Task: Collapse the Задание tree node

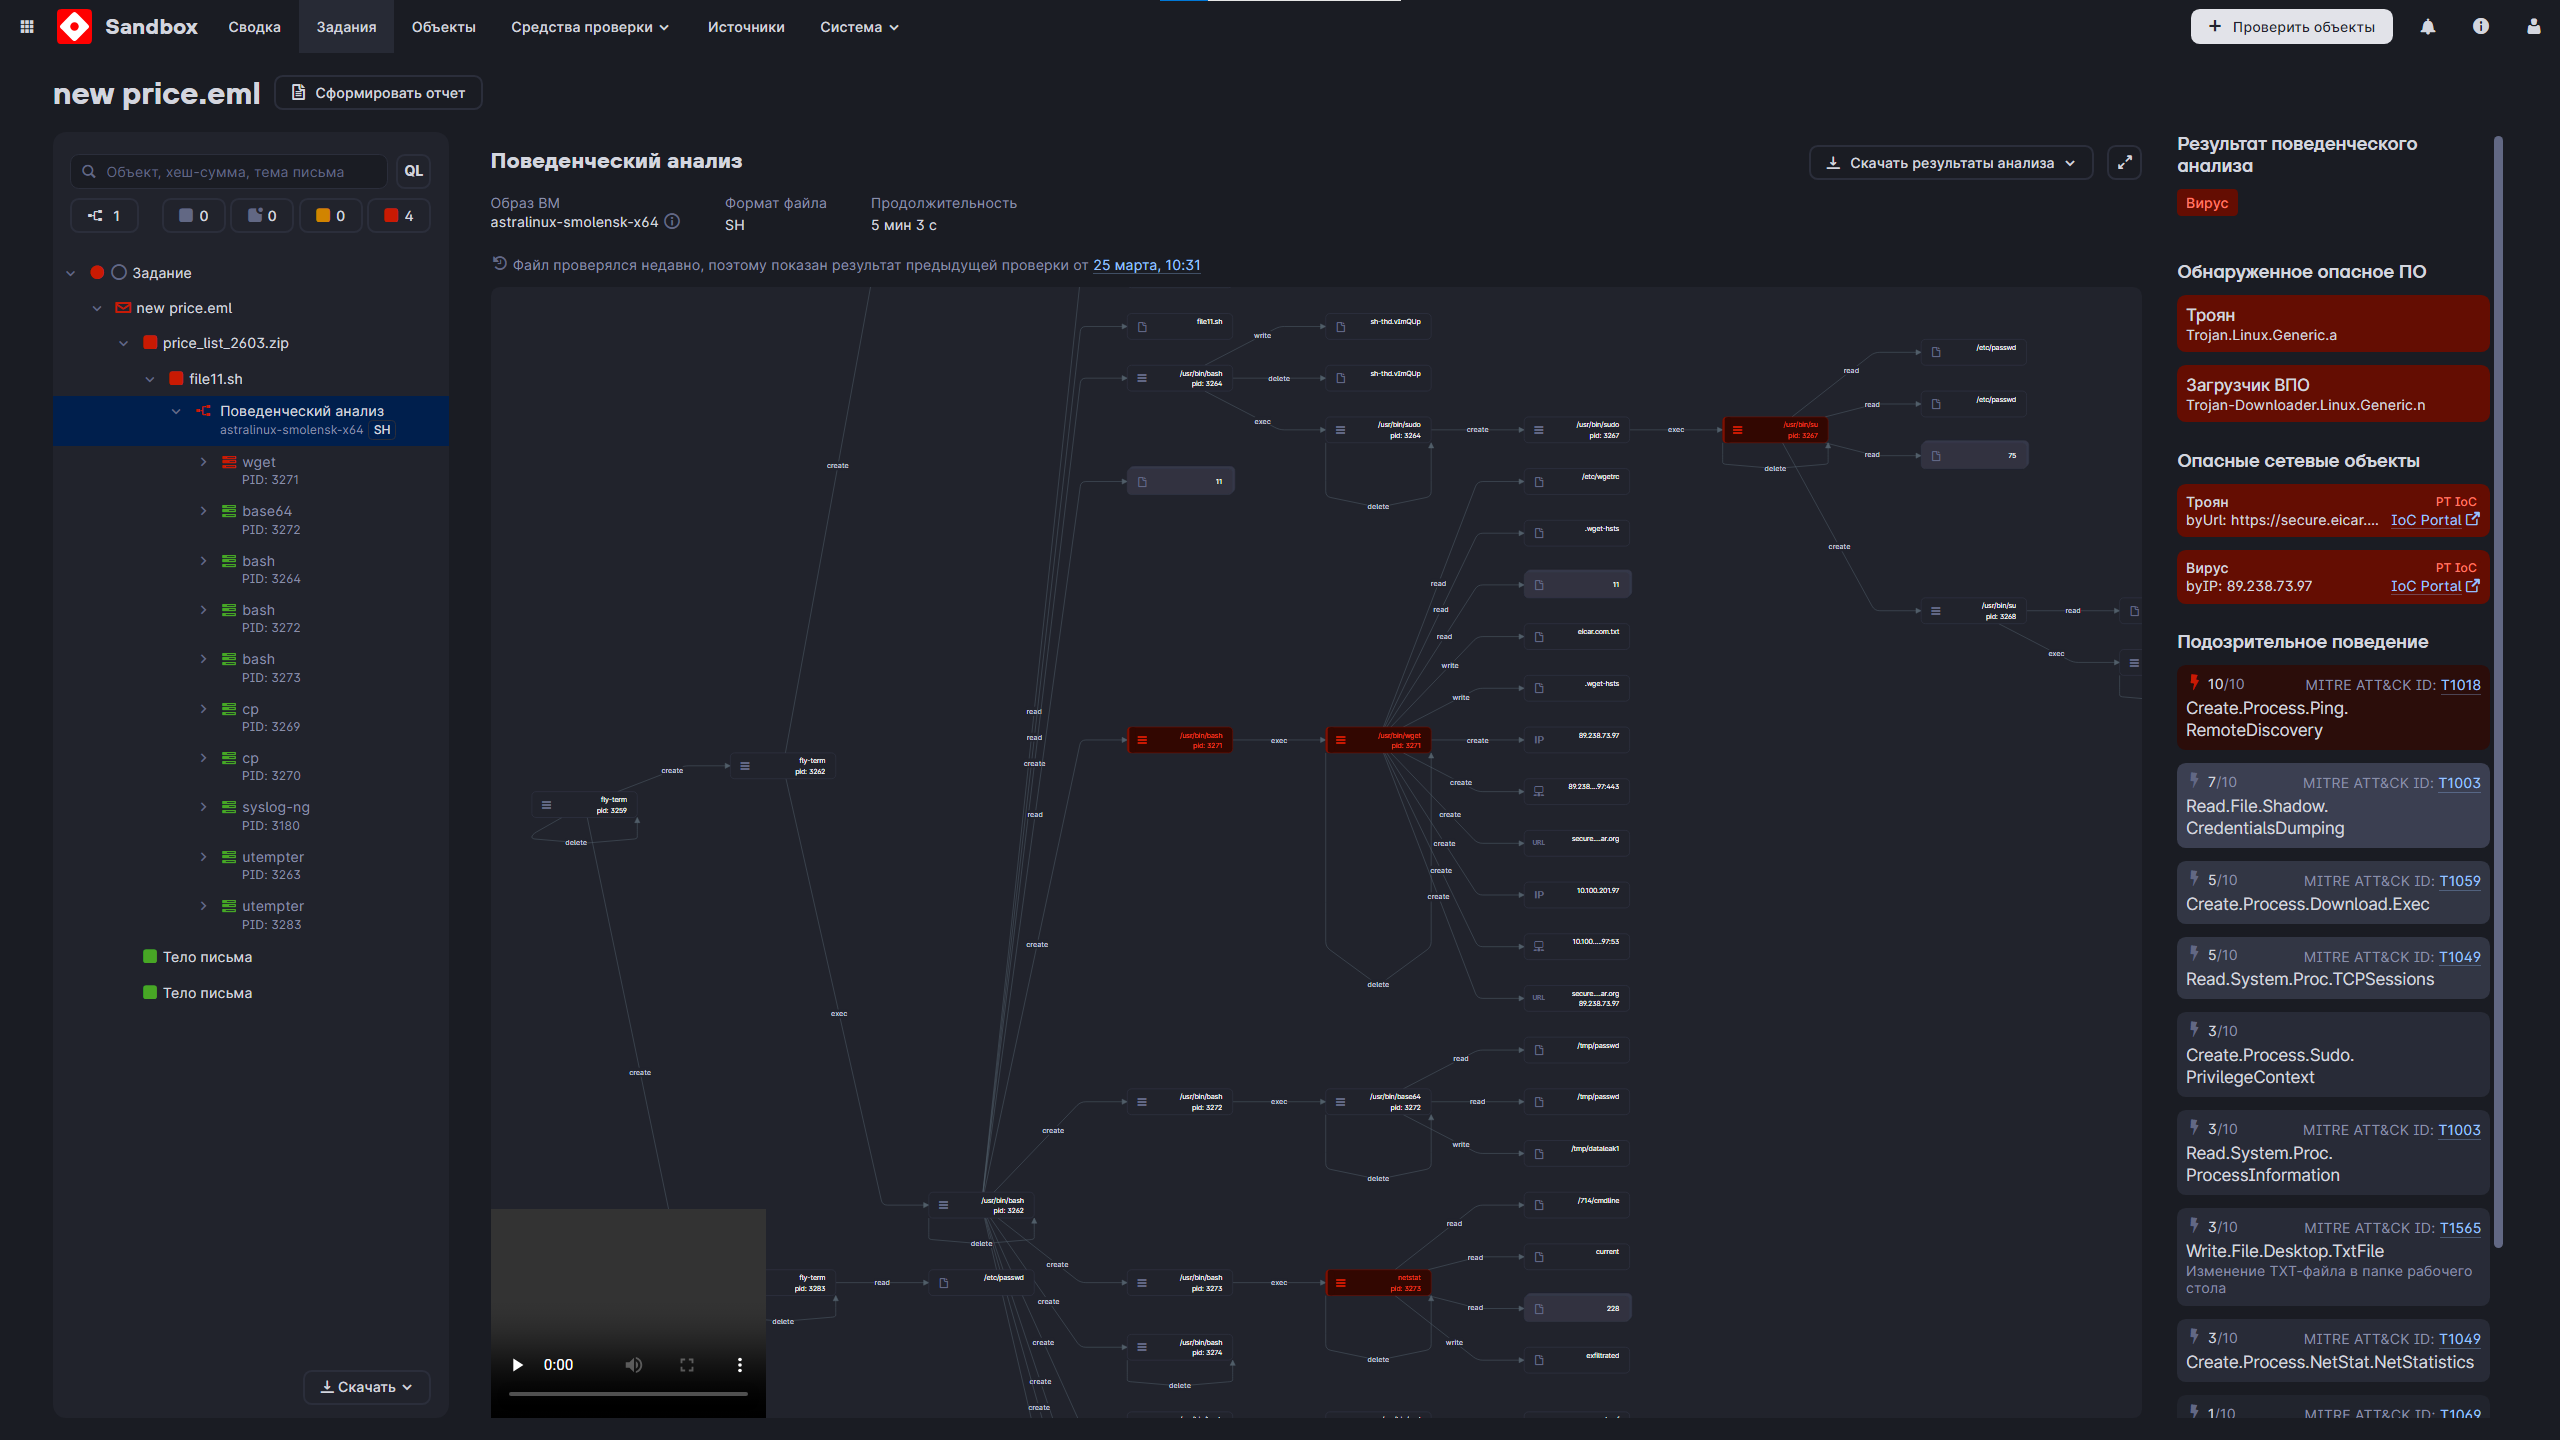Action: coord(70,273)
